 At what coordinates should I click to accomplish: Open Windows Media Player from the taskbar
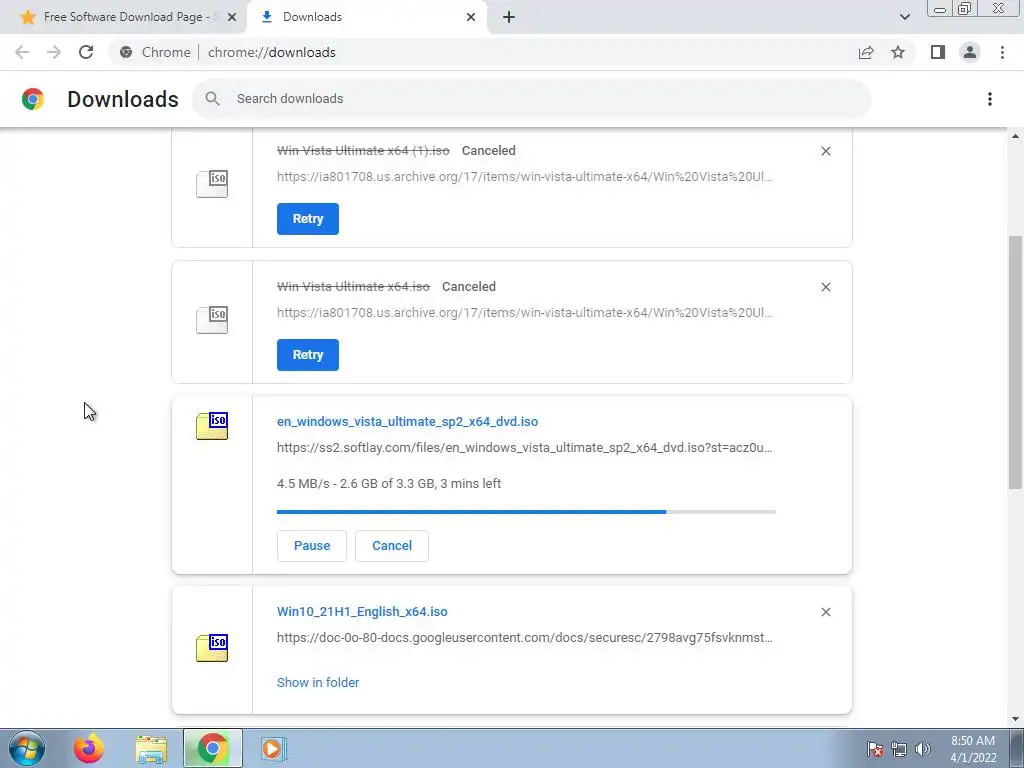click(x=272, y=749)
